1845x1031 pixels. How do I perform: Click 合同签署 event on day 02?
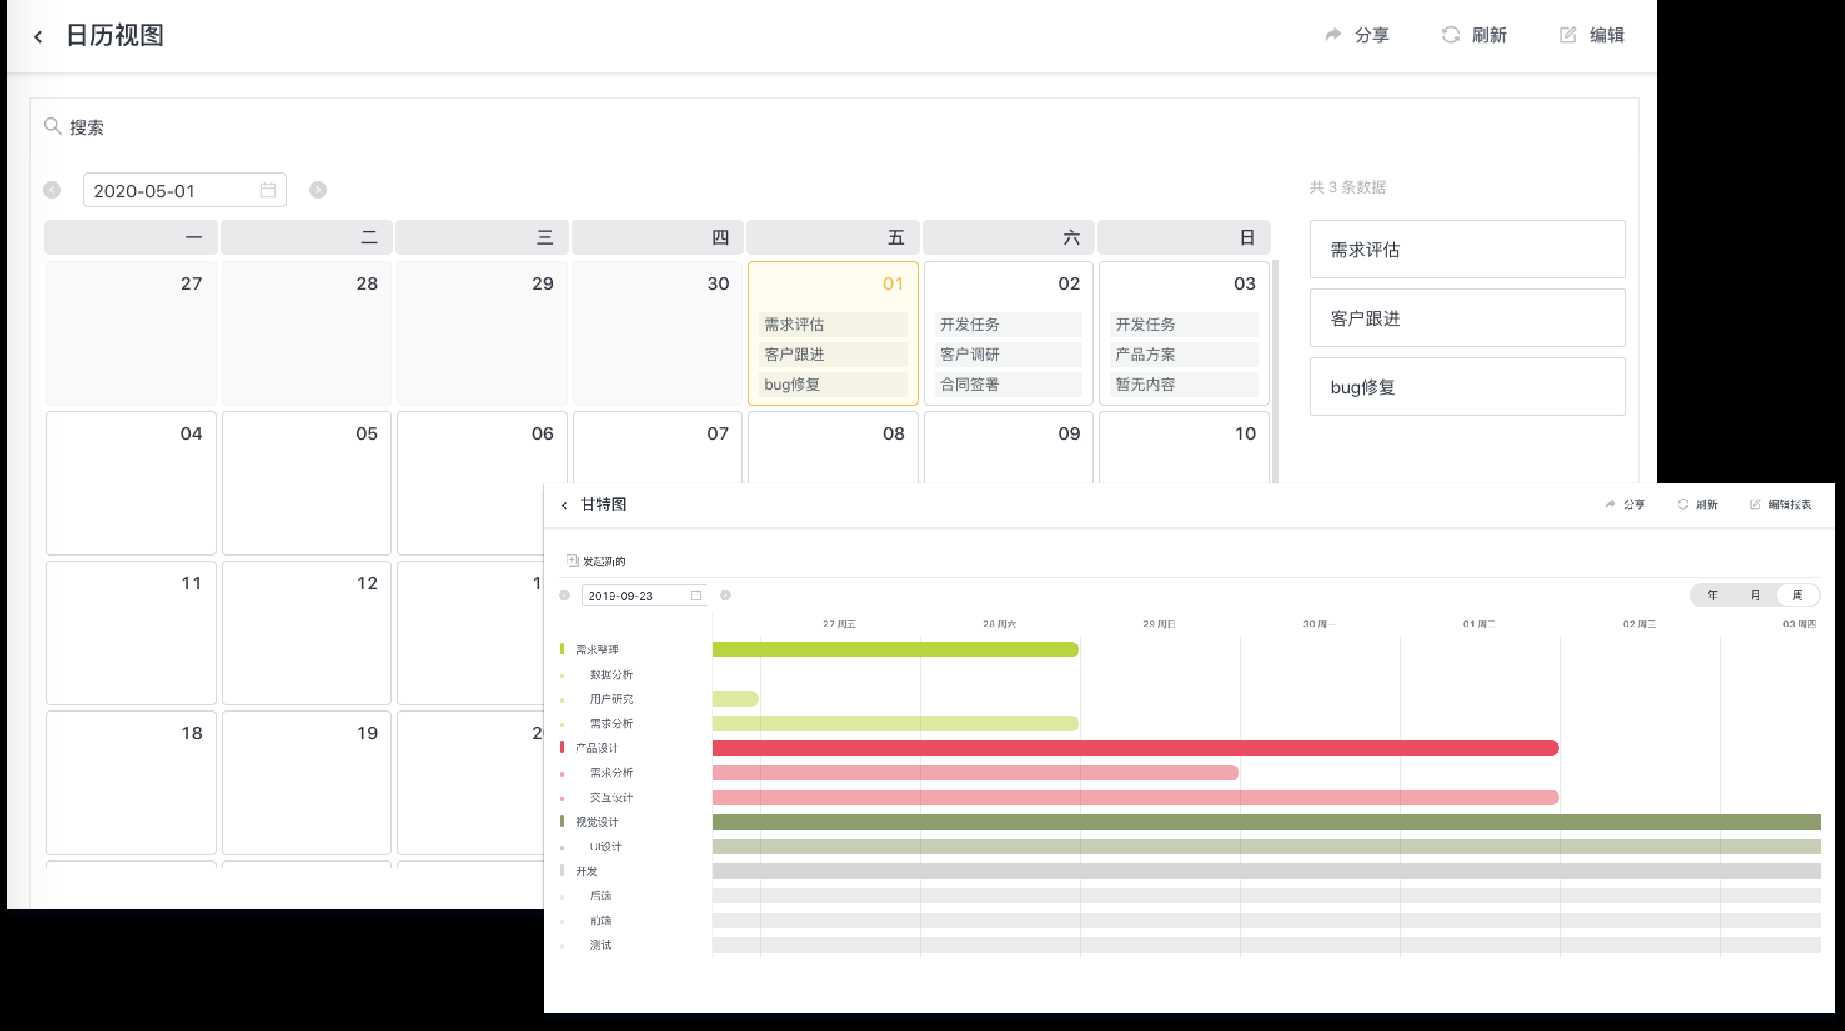pos(1008,384)
